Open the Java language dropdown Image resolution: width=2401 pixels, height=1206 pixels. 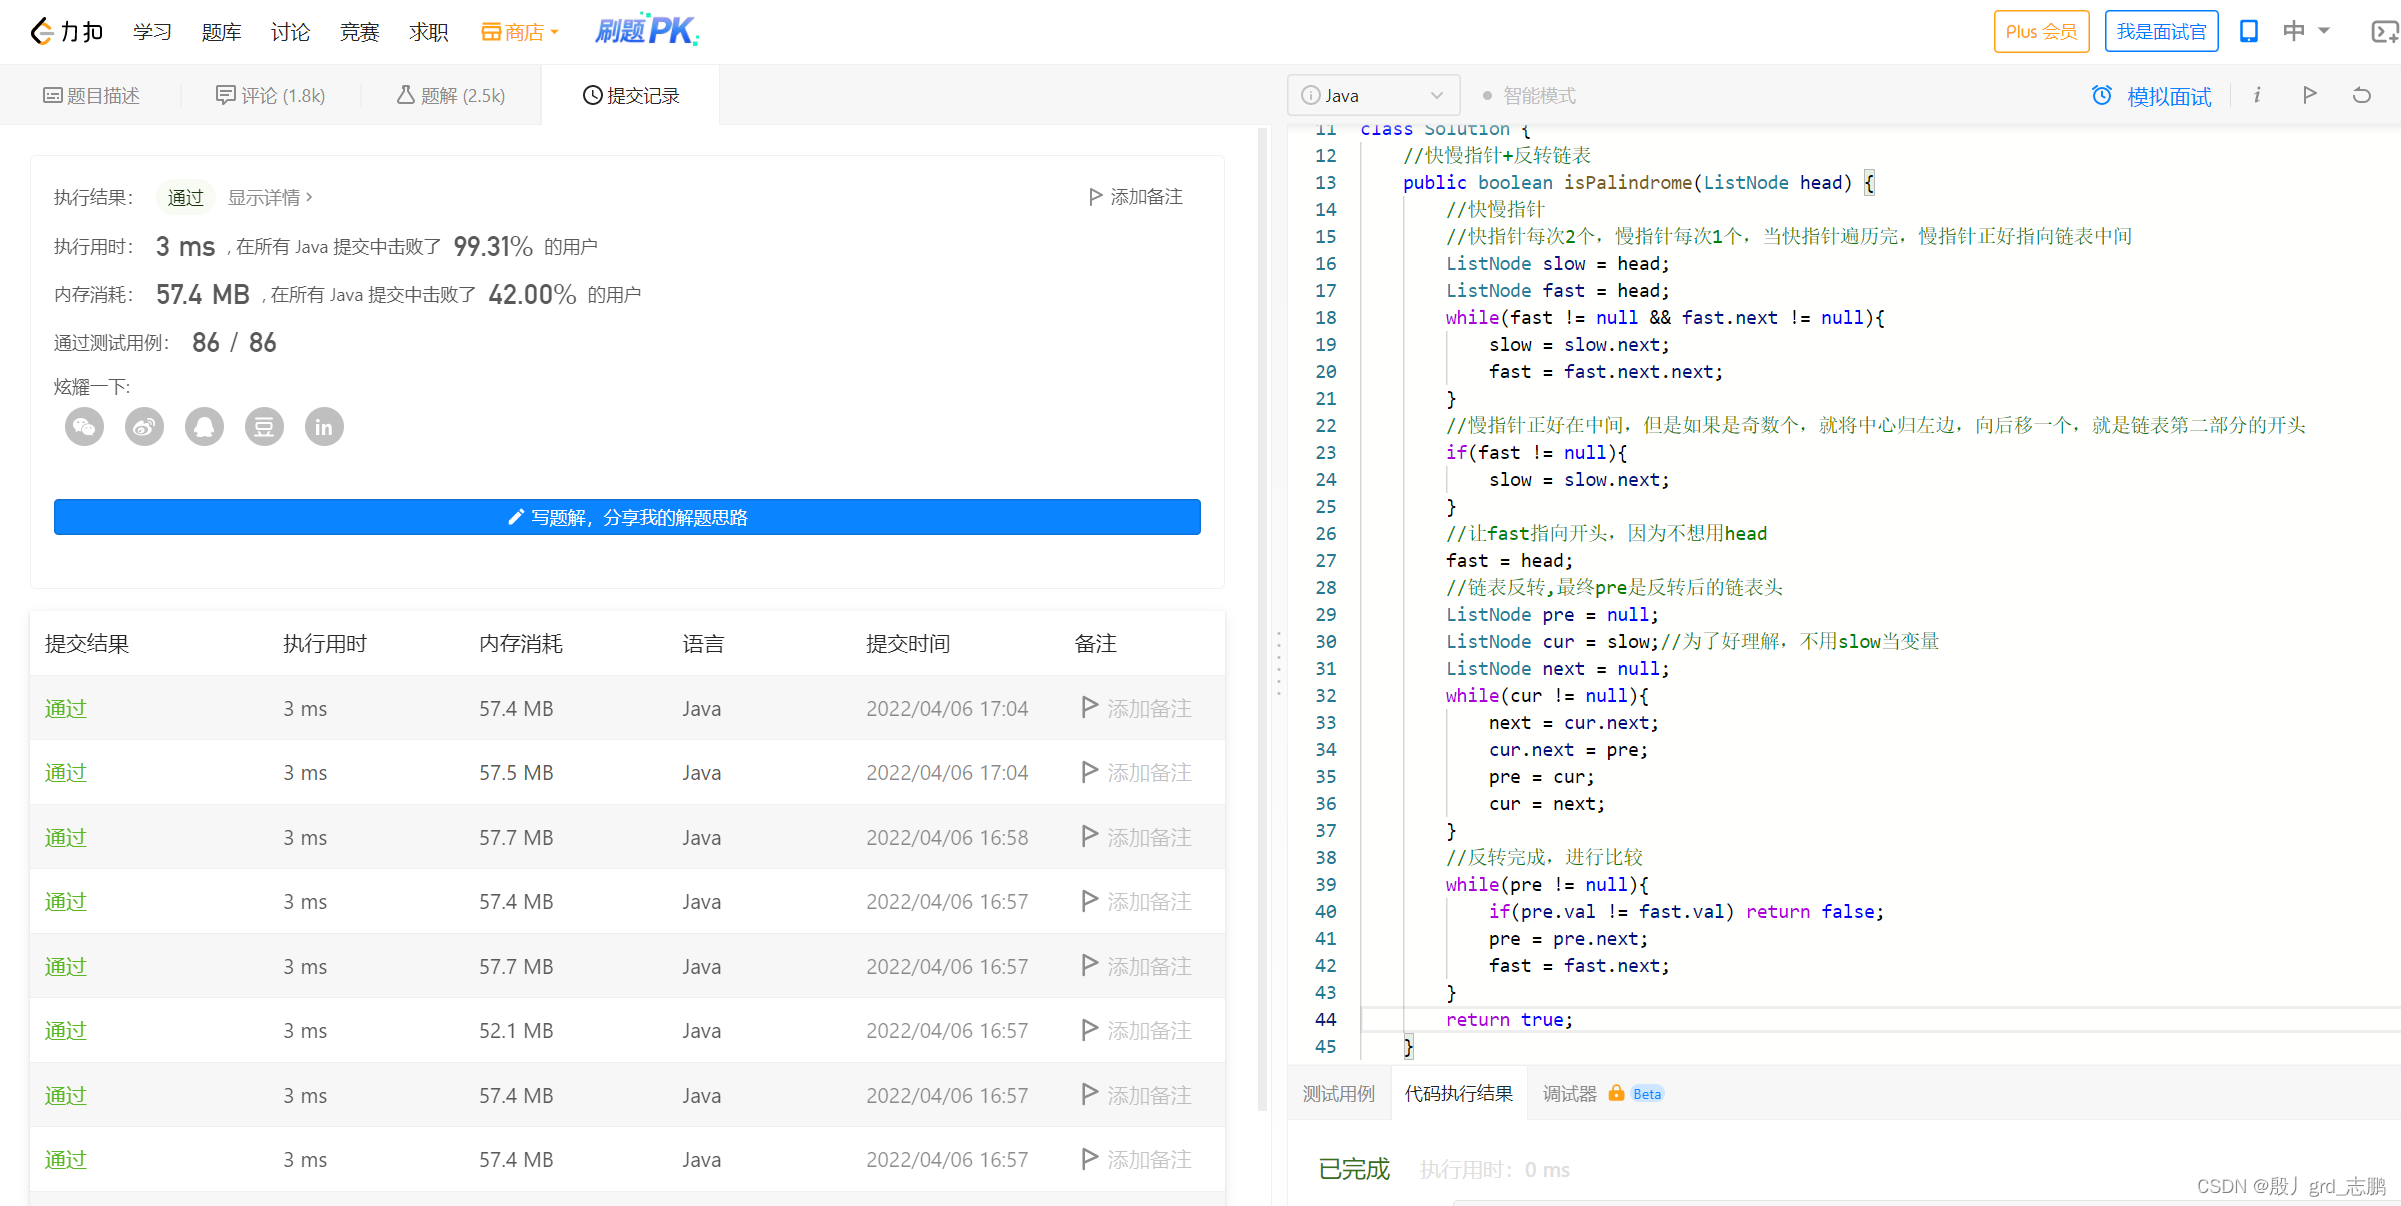point(1372,96)
